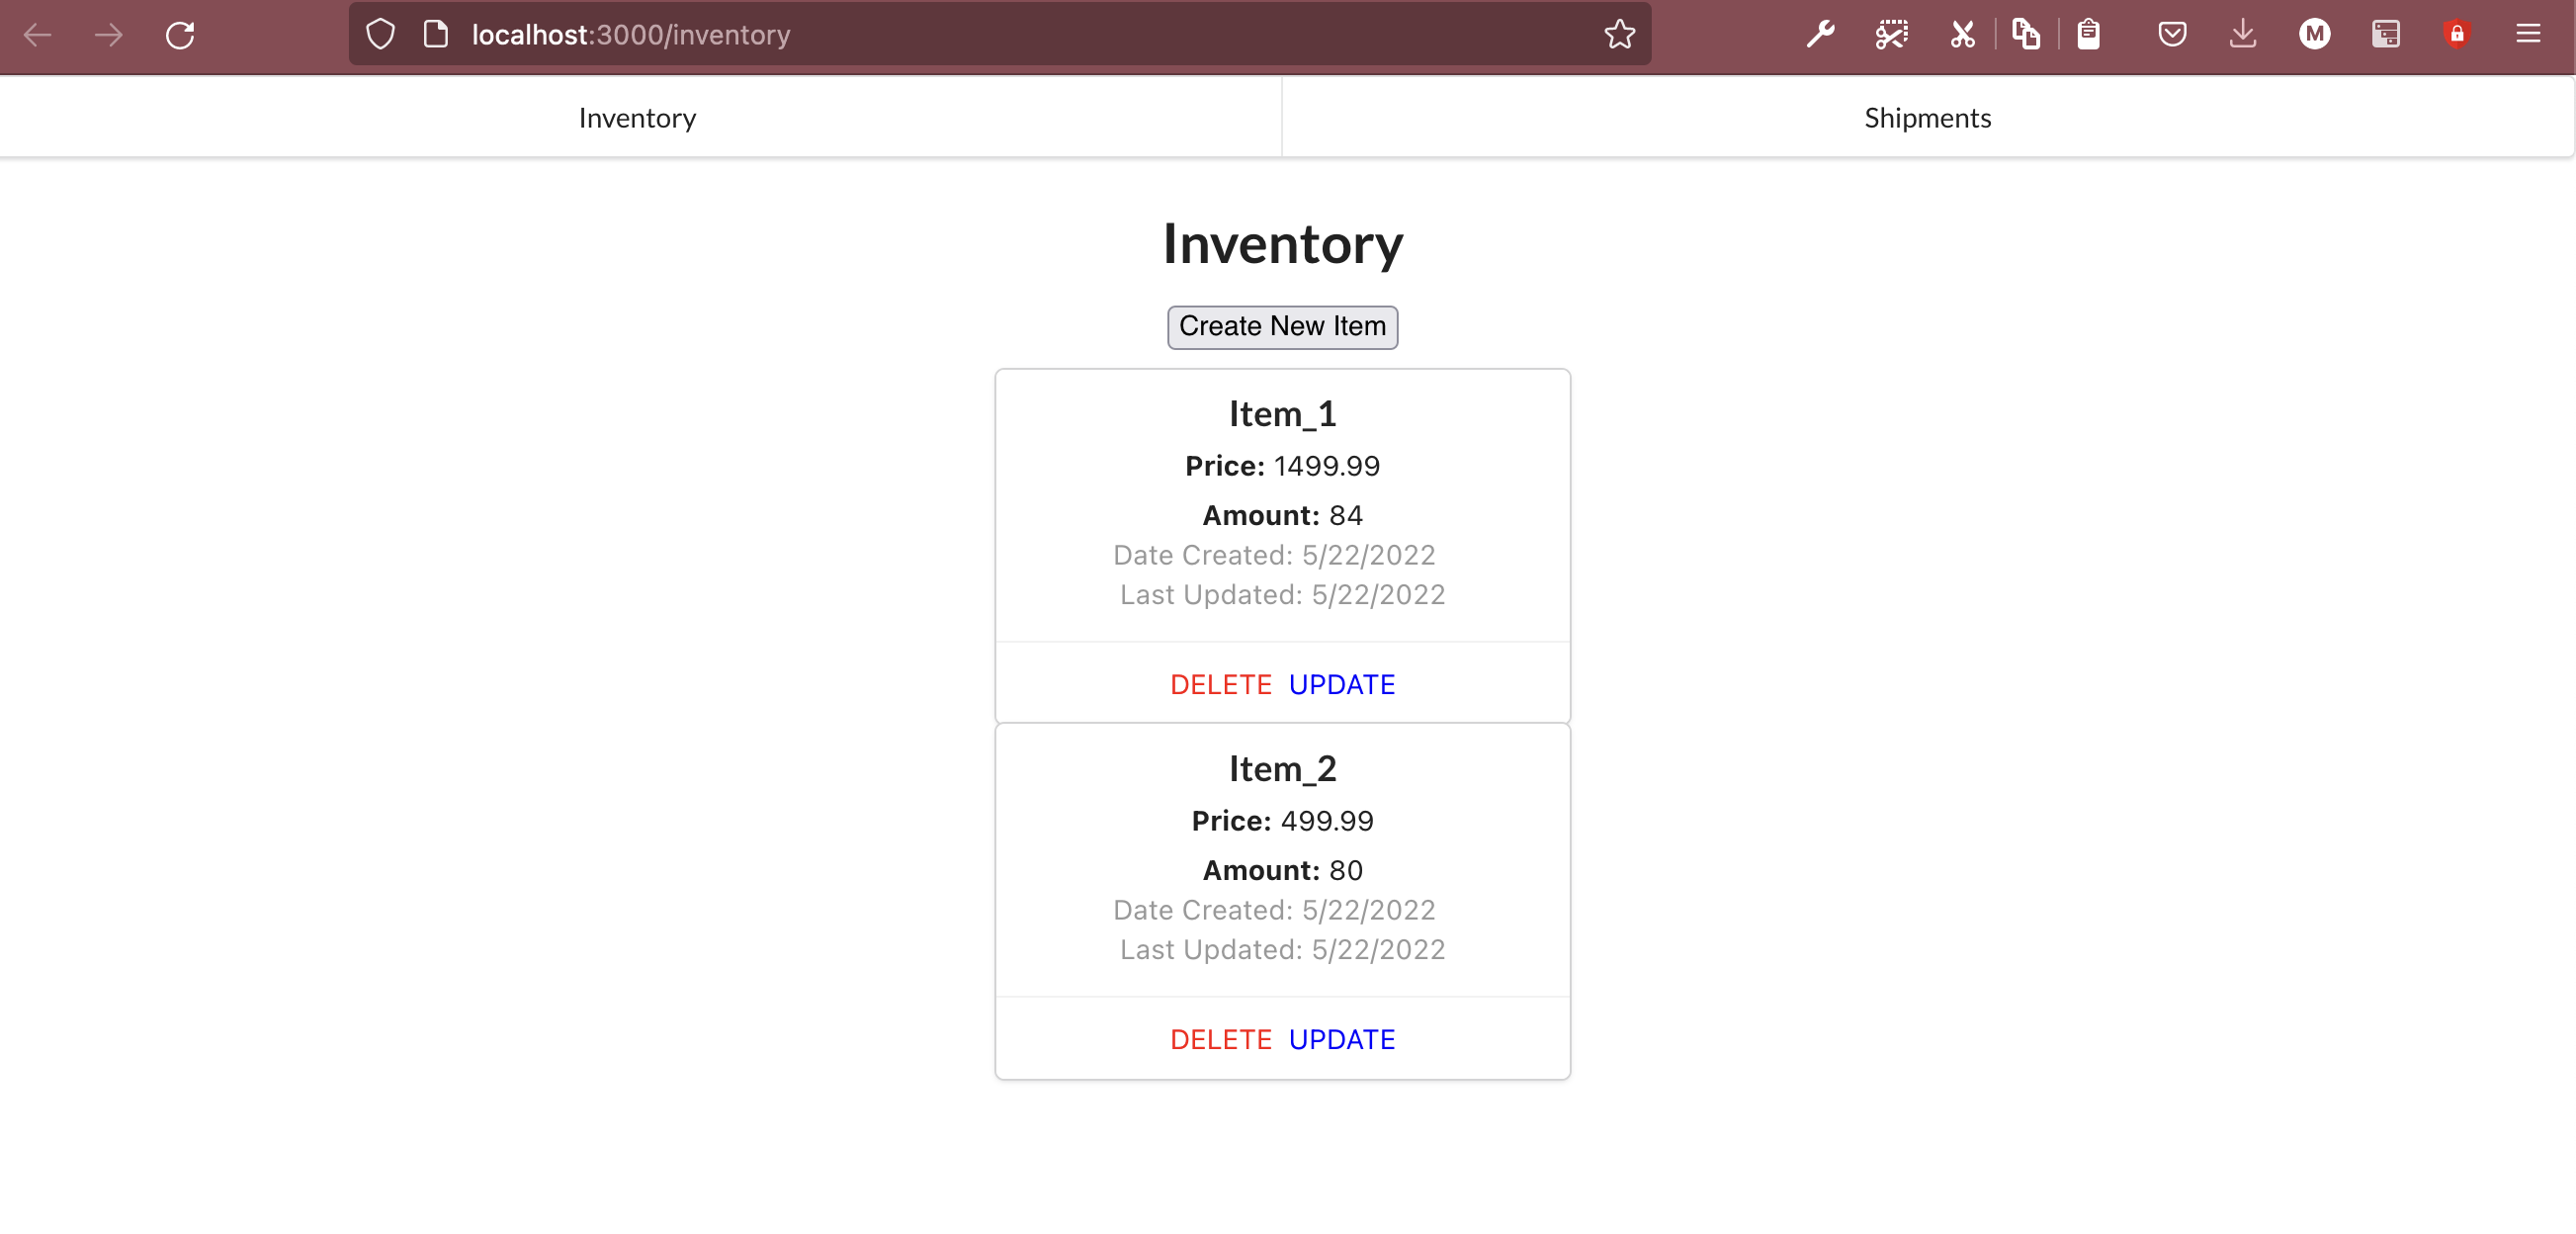Open the screenshot capture extension icon
The height and width of the screenshot is (1234, 2576).
click(1892, 34)
